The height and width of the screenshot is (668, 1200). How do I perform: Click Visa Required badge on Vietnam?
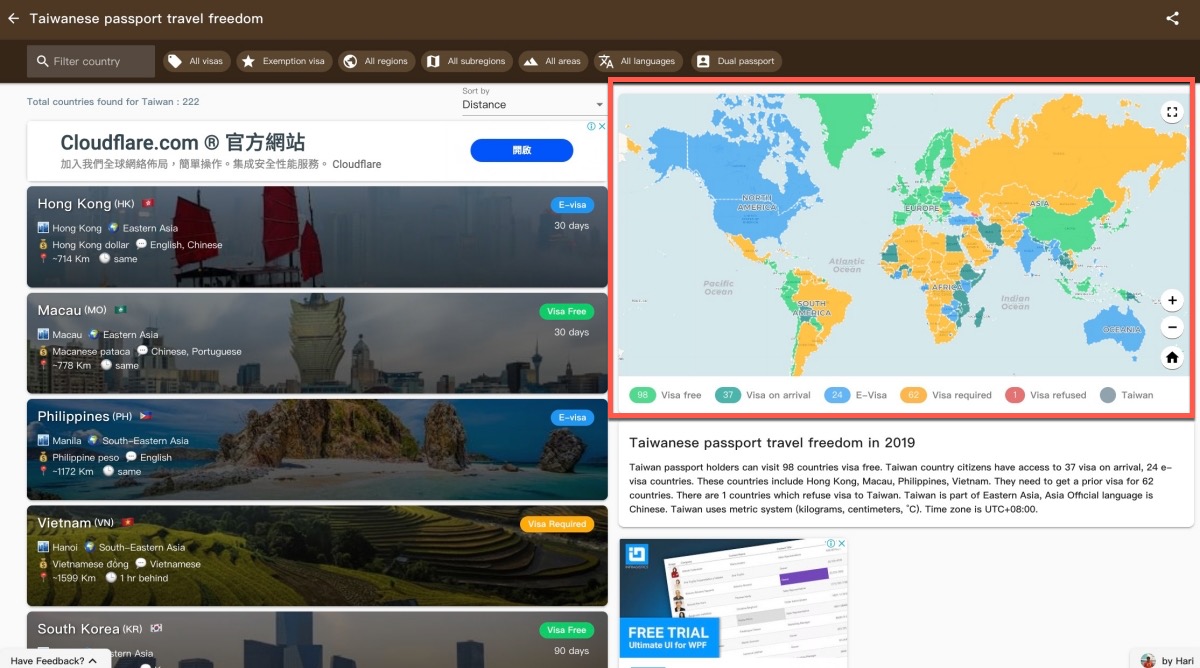tap(557, 524)
